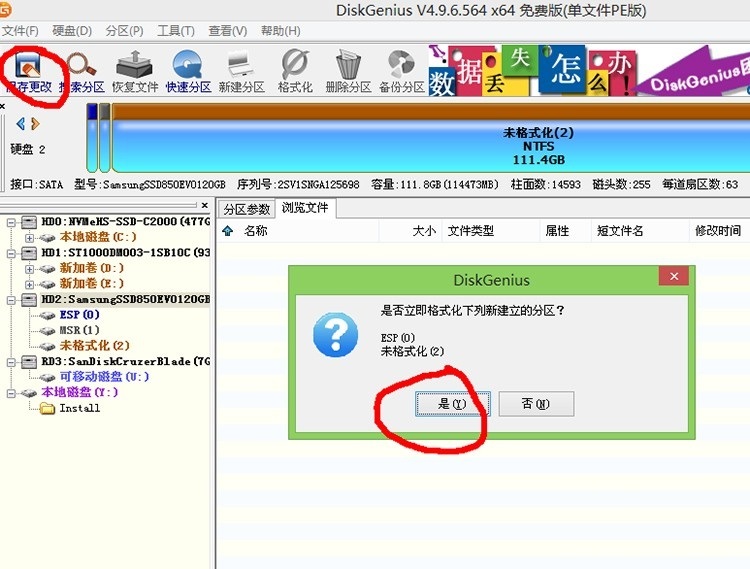Open the 分区(P) menu
The image size is (750, 569).
pyautogui.click(x=124, y=31)
